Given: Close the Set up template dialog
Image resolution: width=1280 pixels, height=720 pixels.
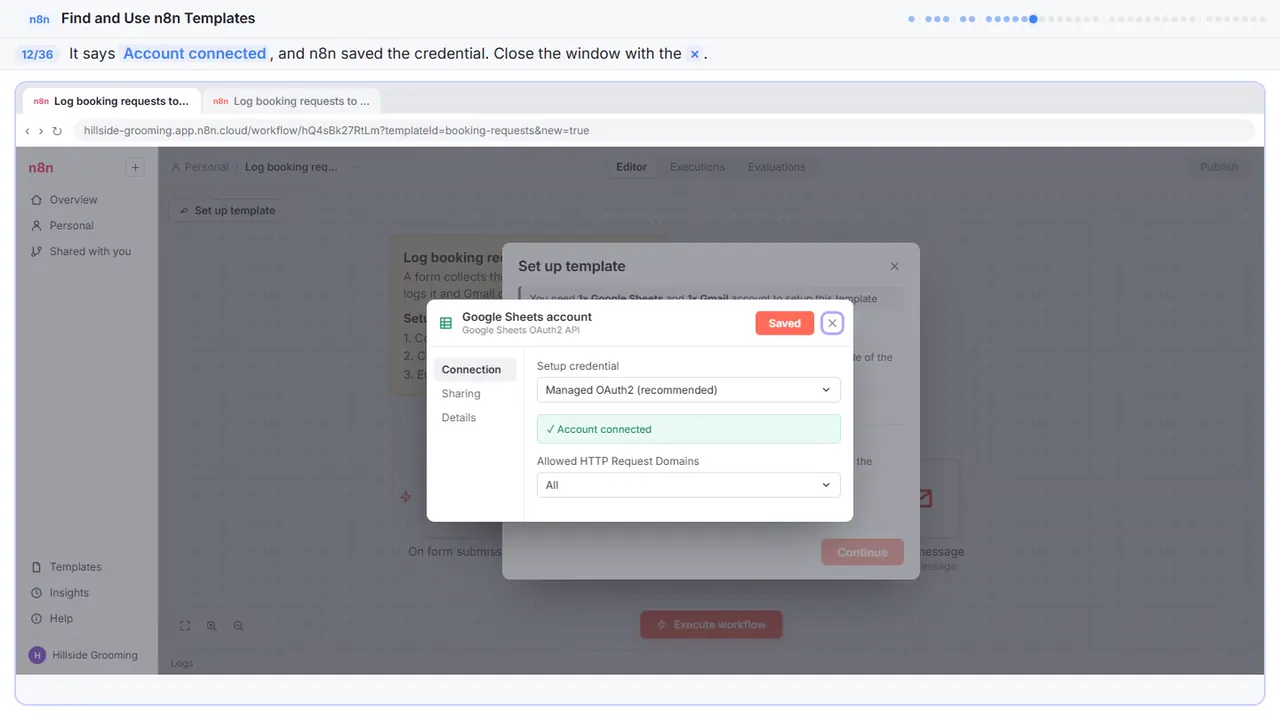Looking at the screenshot, I should pyautogui.click(x=894, y=266).
